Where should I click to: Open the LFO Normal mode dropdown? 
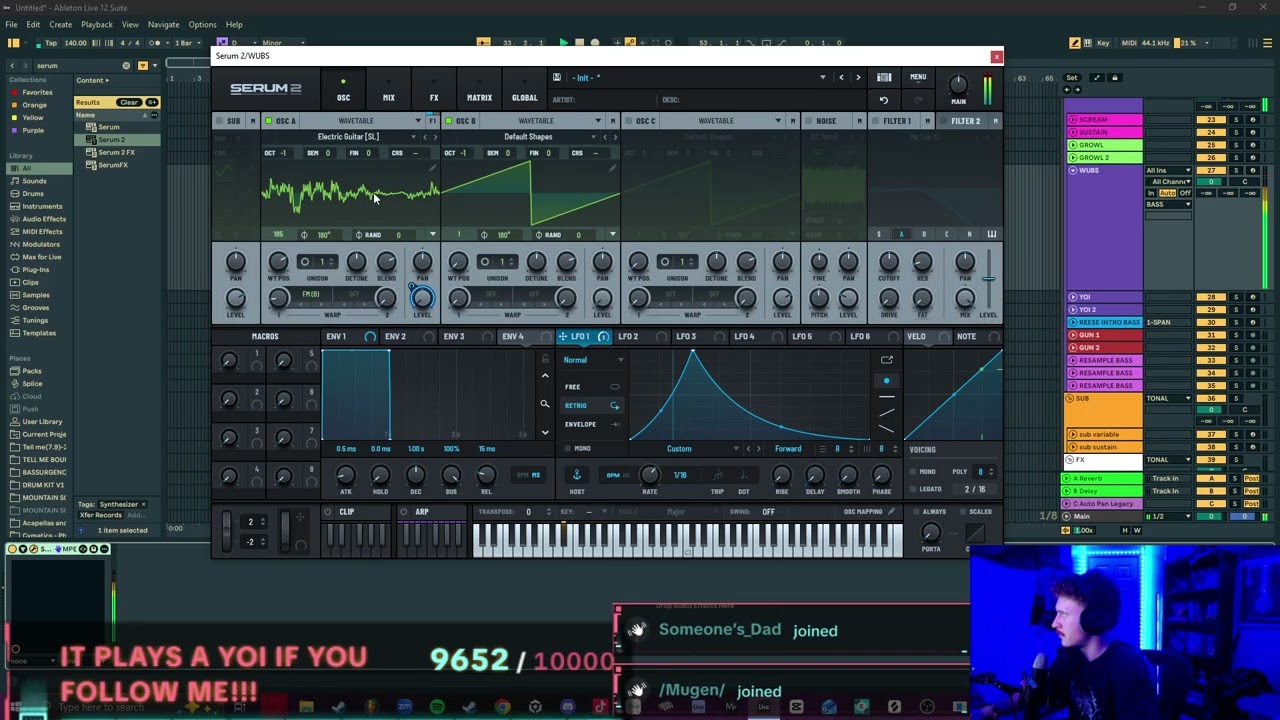[x=593, y=360]
